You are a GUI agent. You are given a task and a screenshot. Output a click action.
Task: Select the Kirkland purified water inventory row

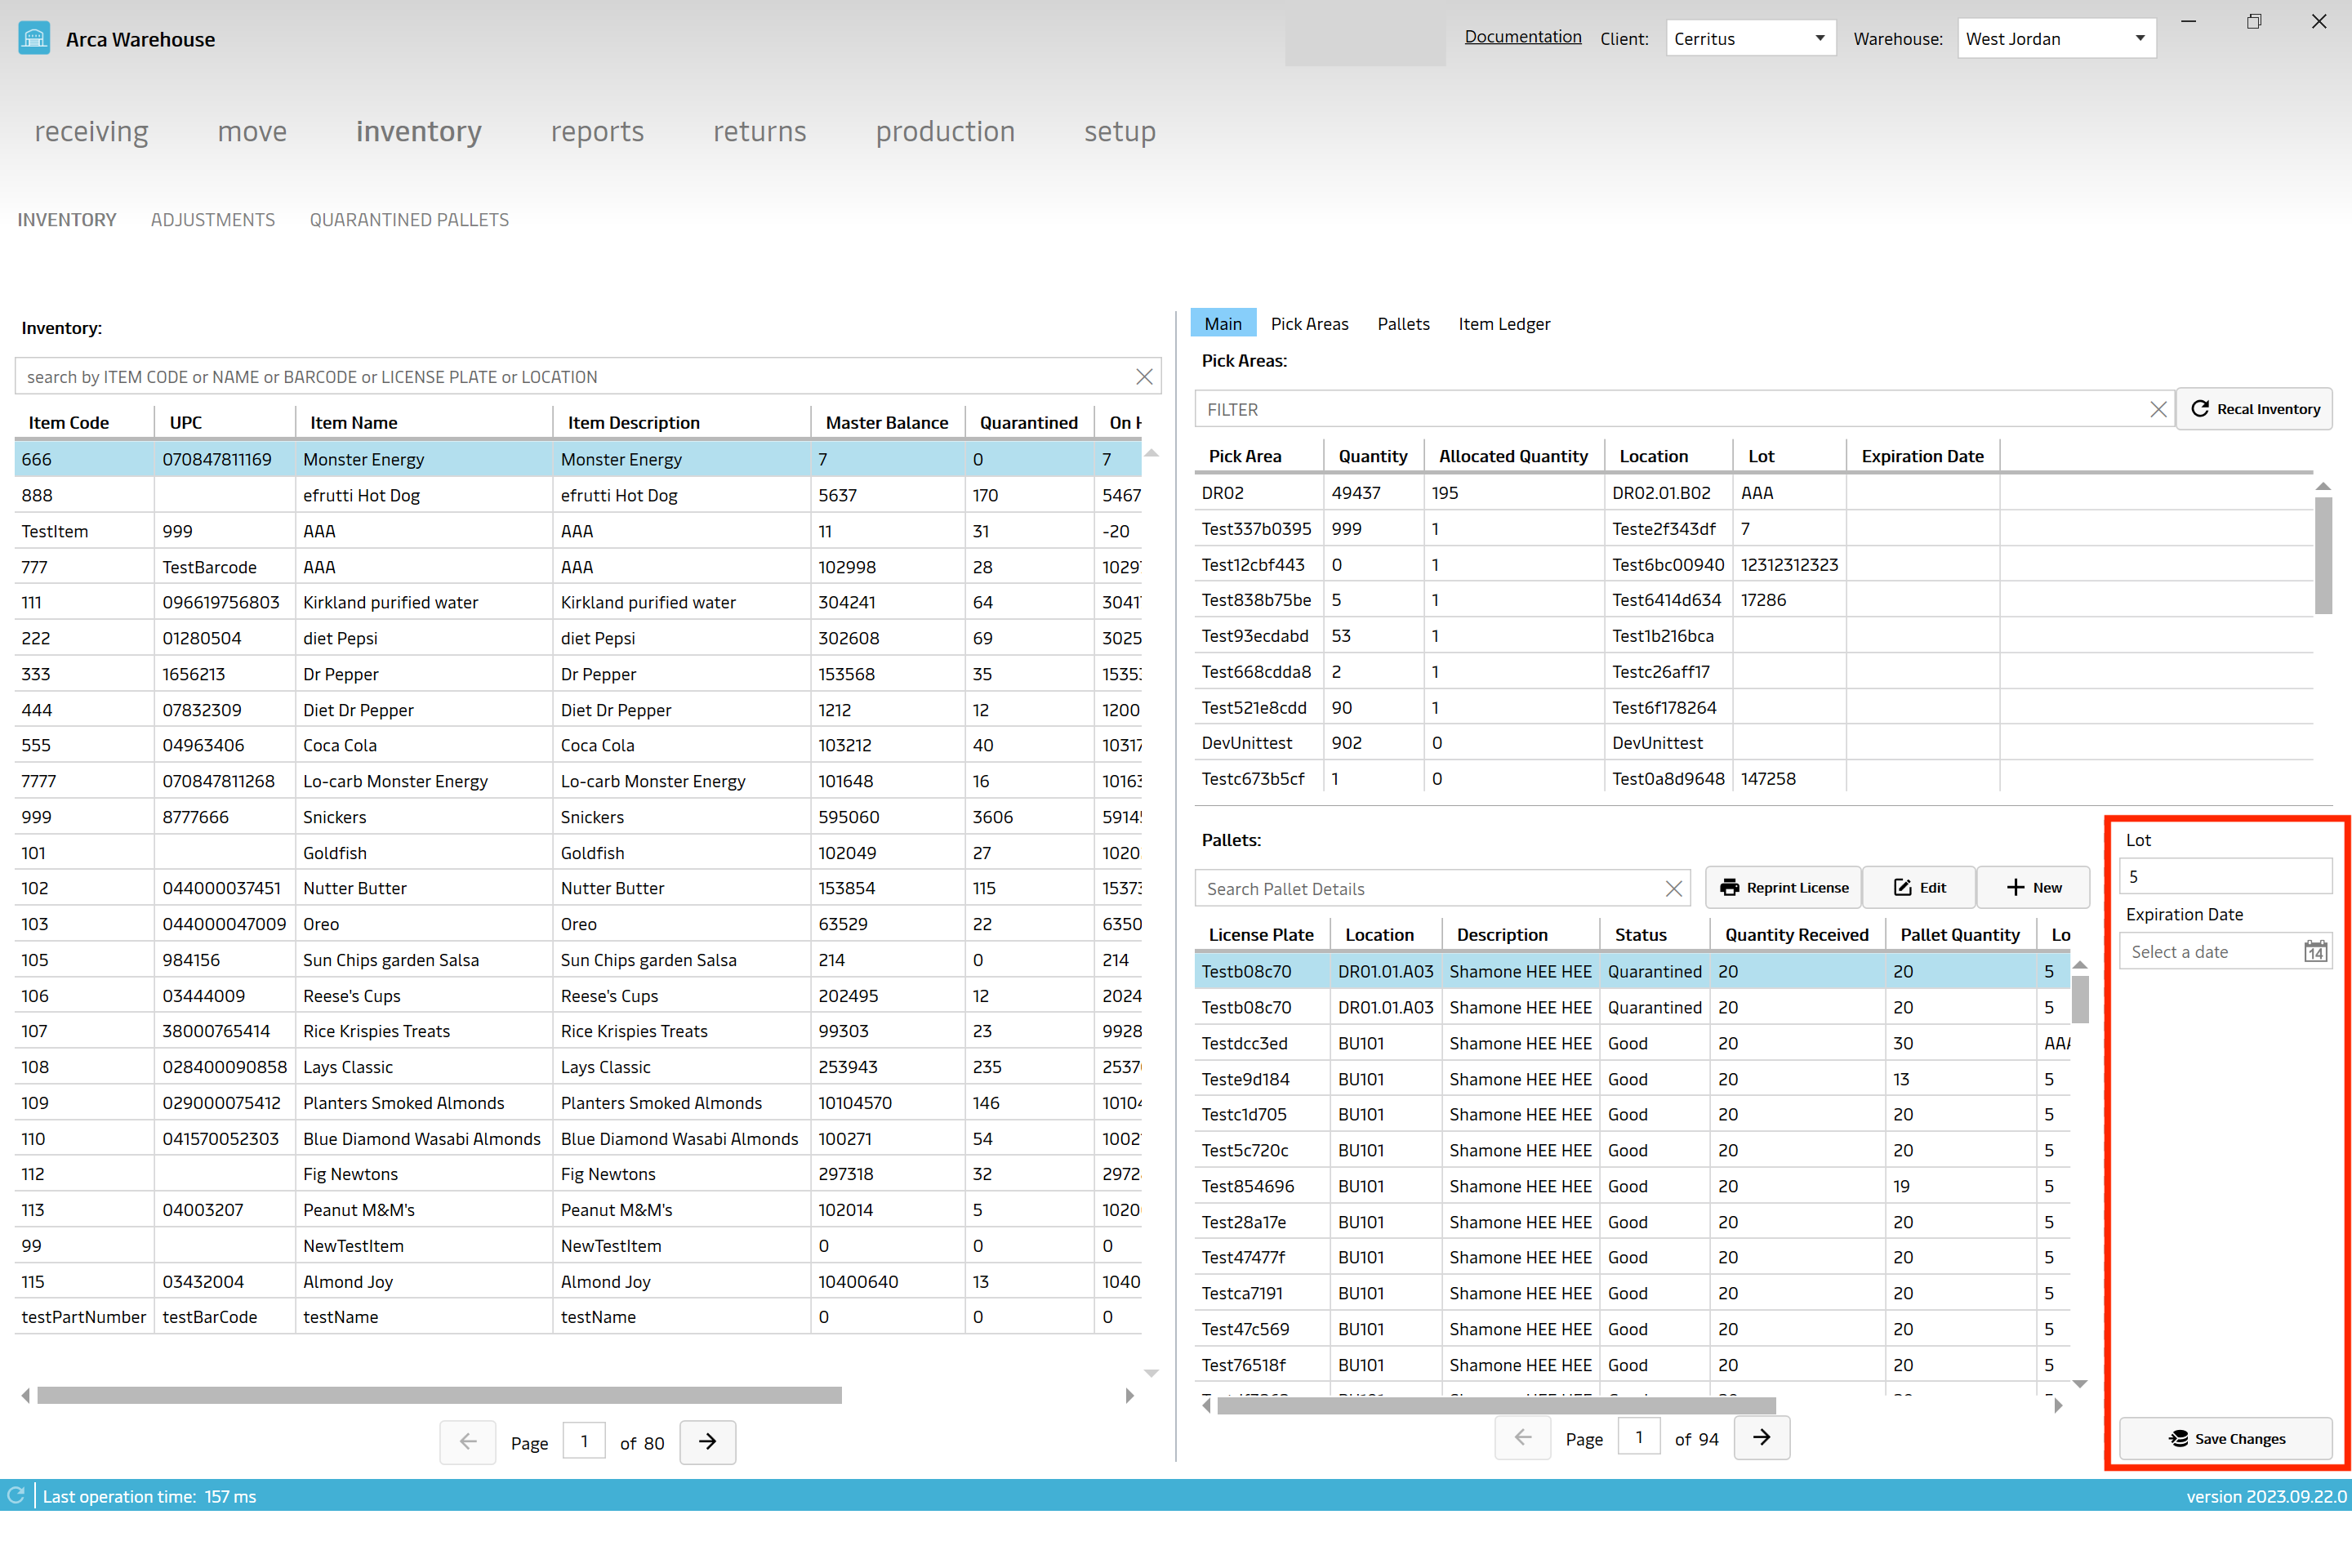click(x=578, y=602)
